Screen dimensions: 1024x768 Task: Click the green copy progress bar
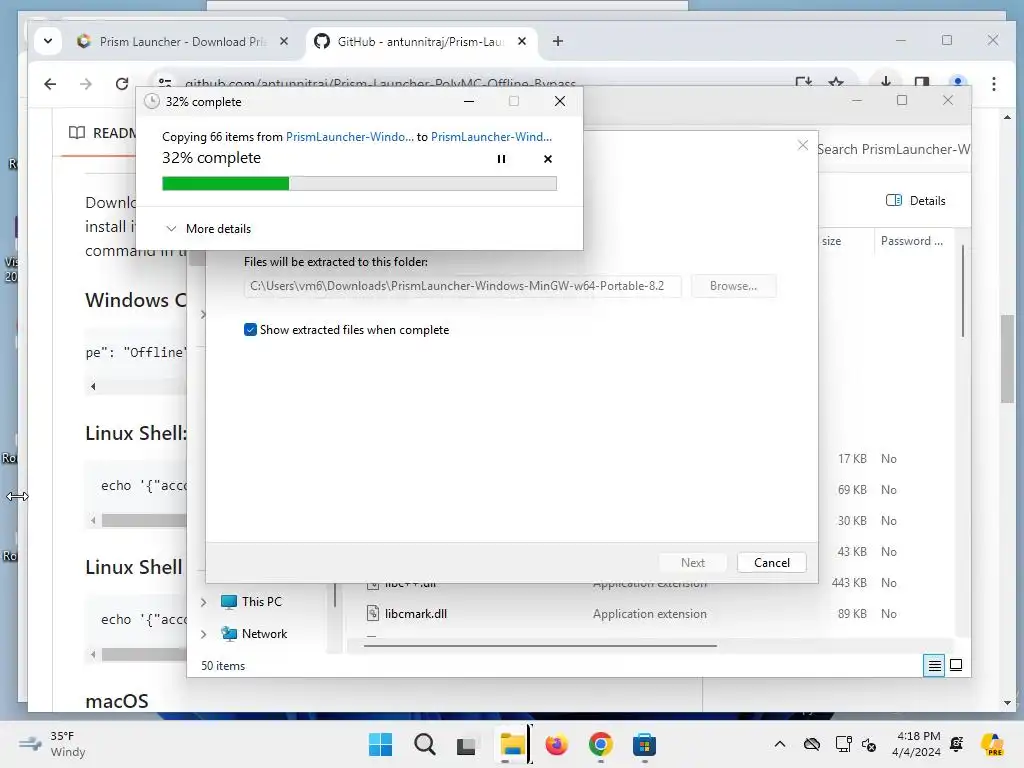359,184
